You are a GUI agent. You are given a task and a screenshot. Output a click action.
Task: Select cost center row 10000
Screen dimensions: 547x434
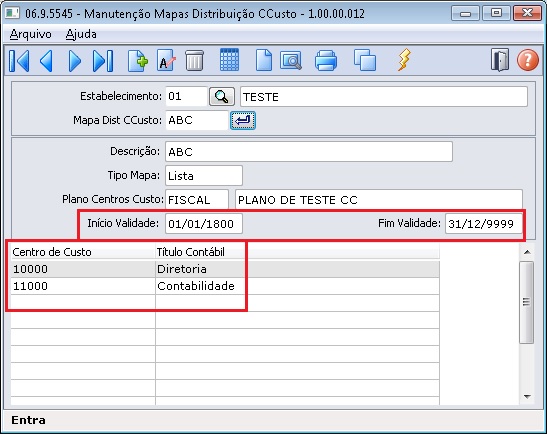(225, 269)
